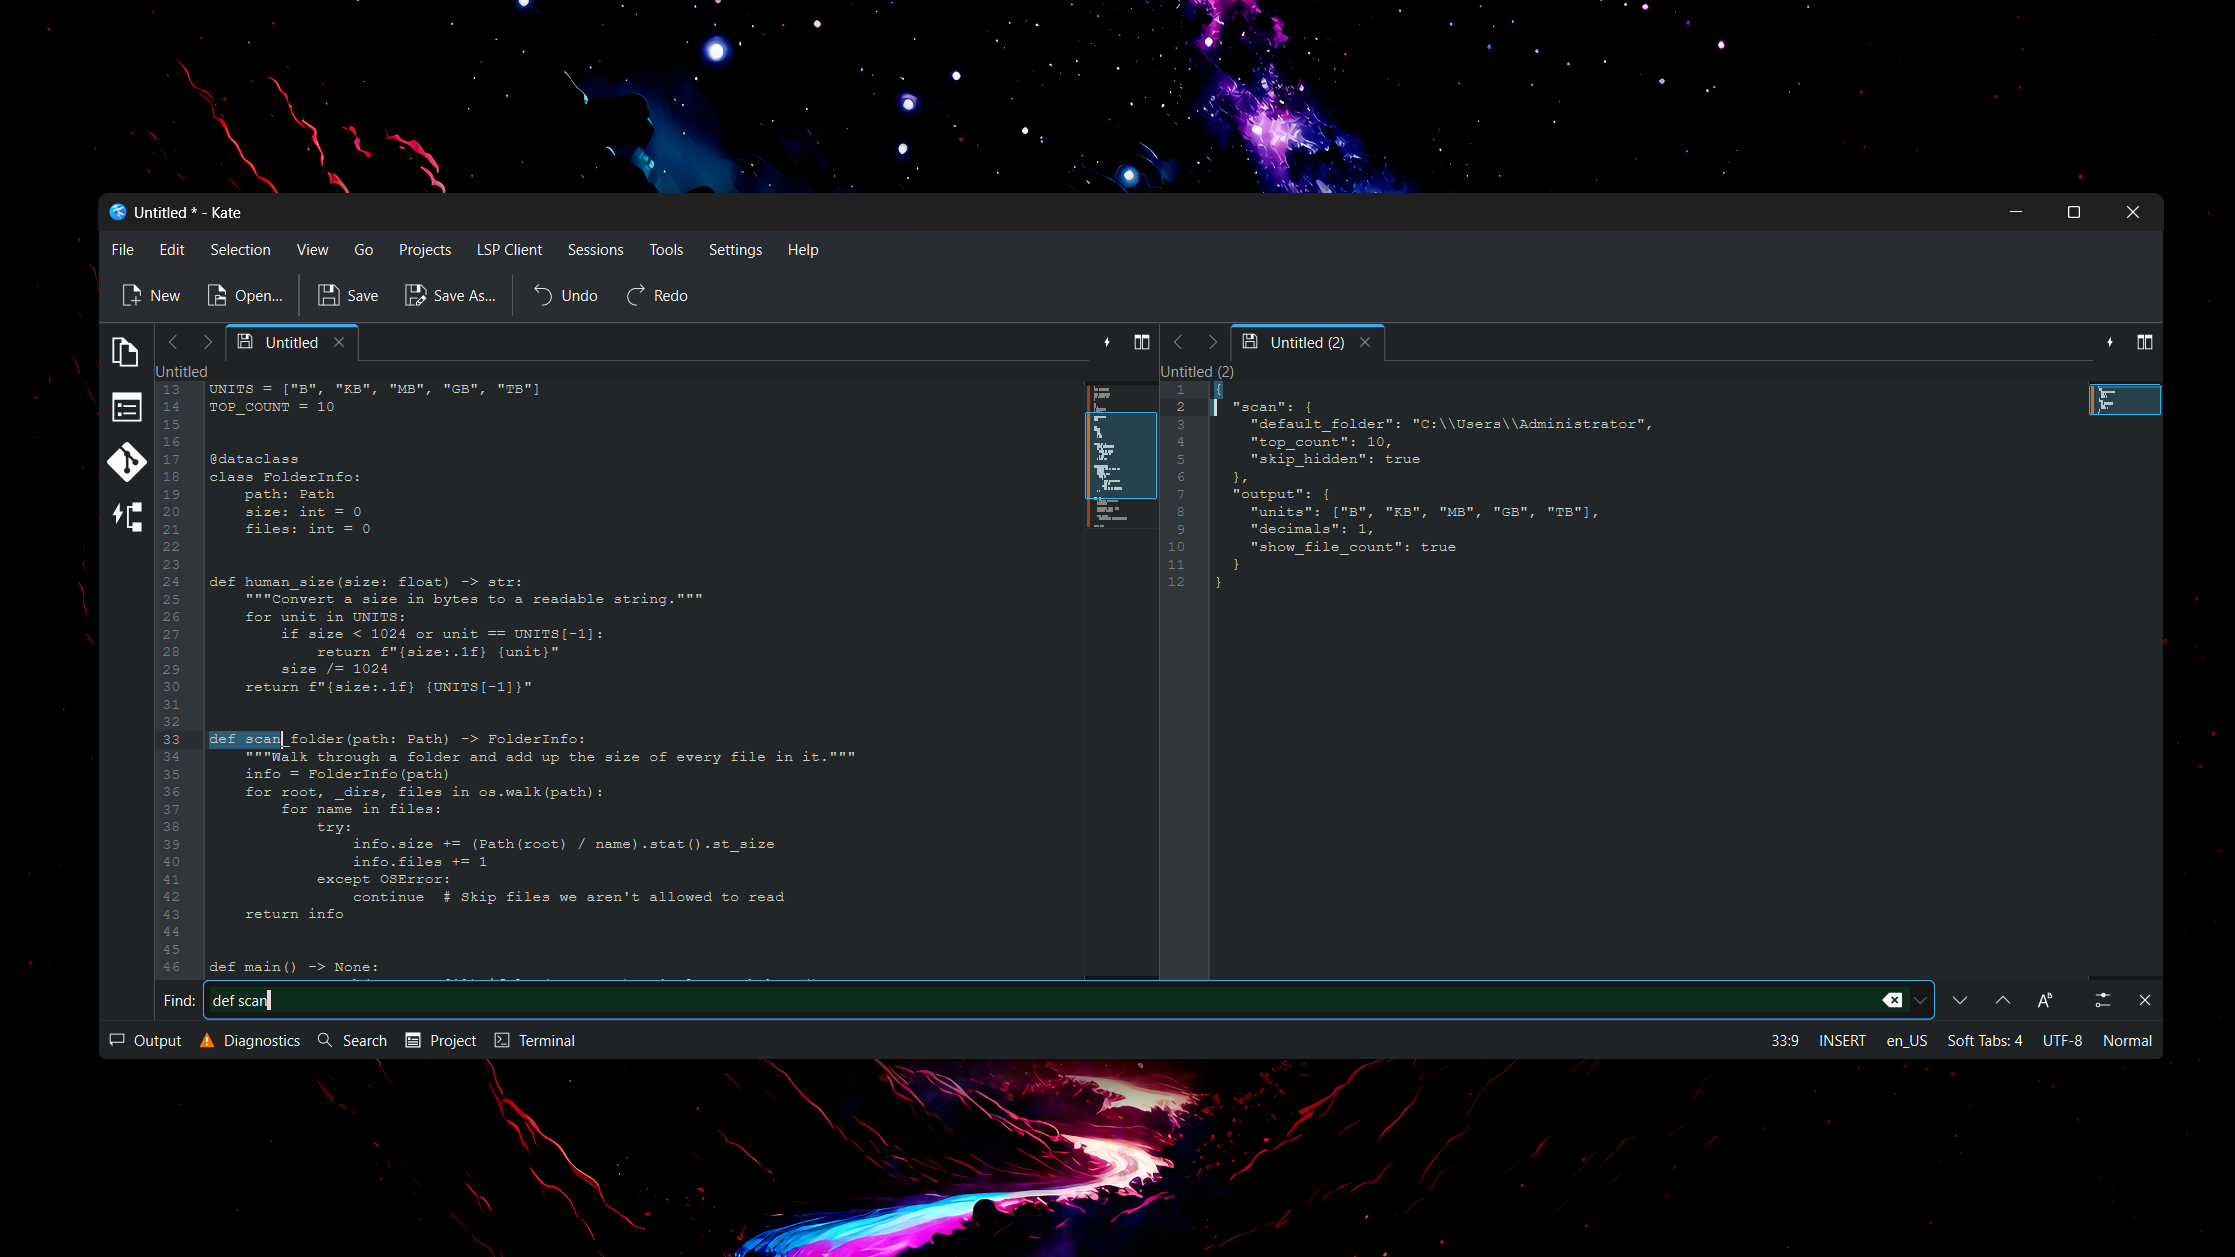Change the Normal highlighting mode
Image resolution: width=2235 pixels, height=1257 pixels.
[2127, 1041]
